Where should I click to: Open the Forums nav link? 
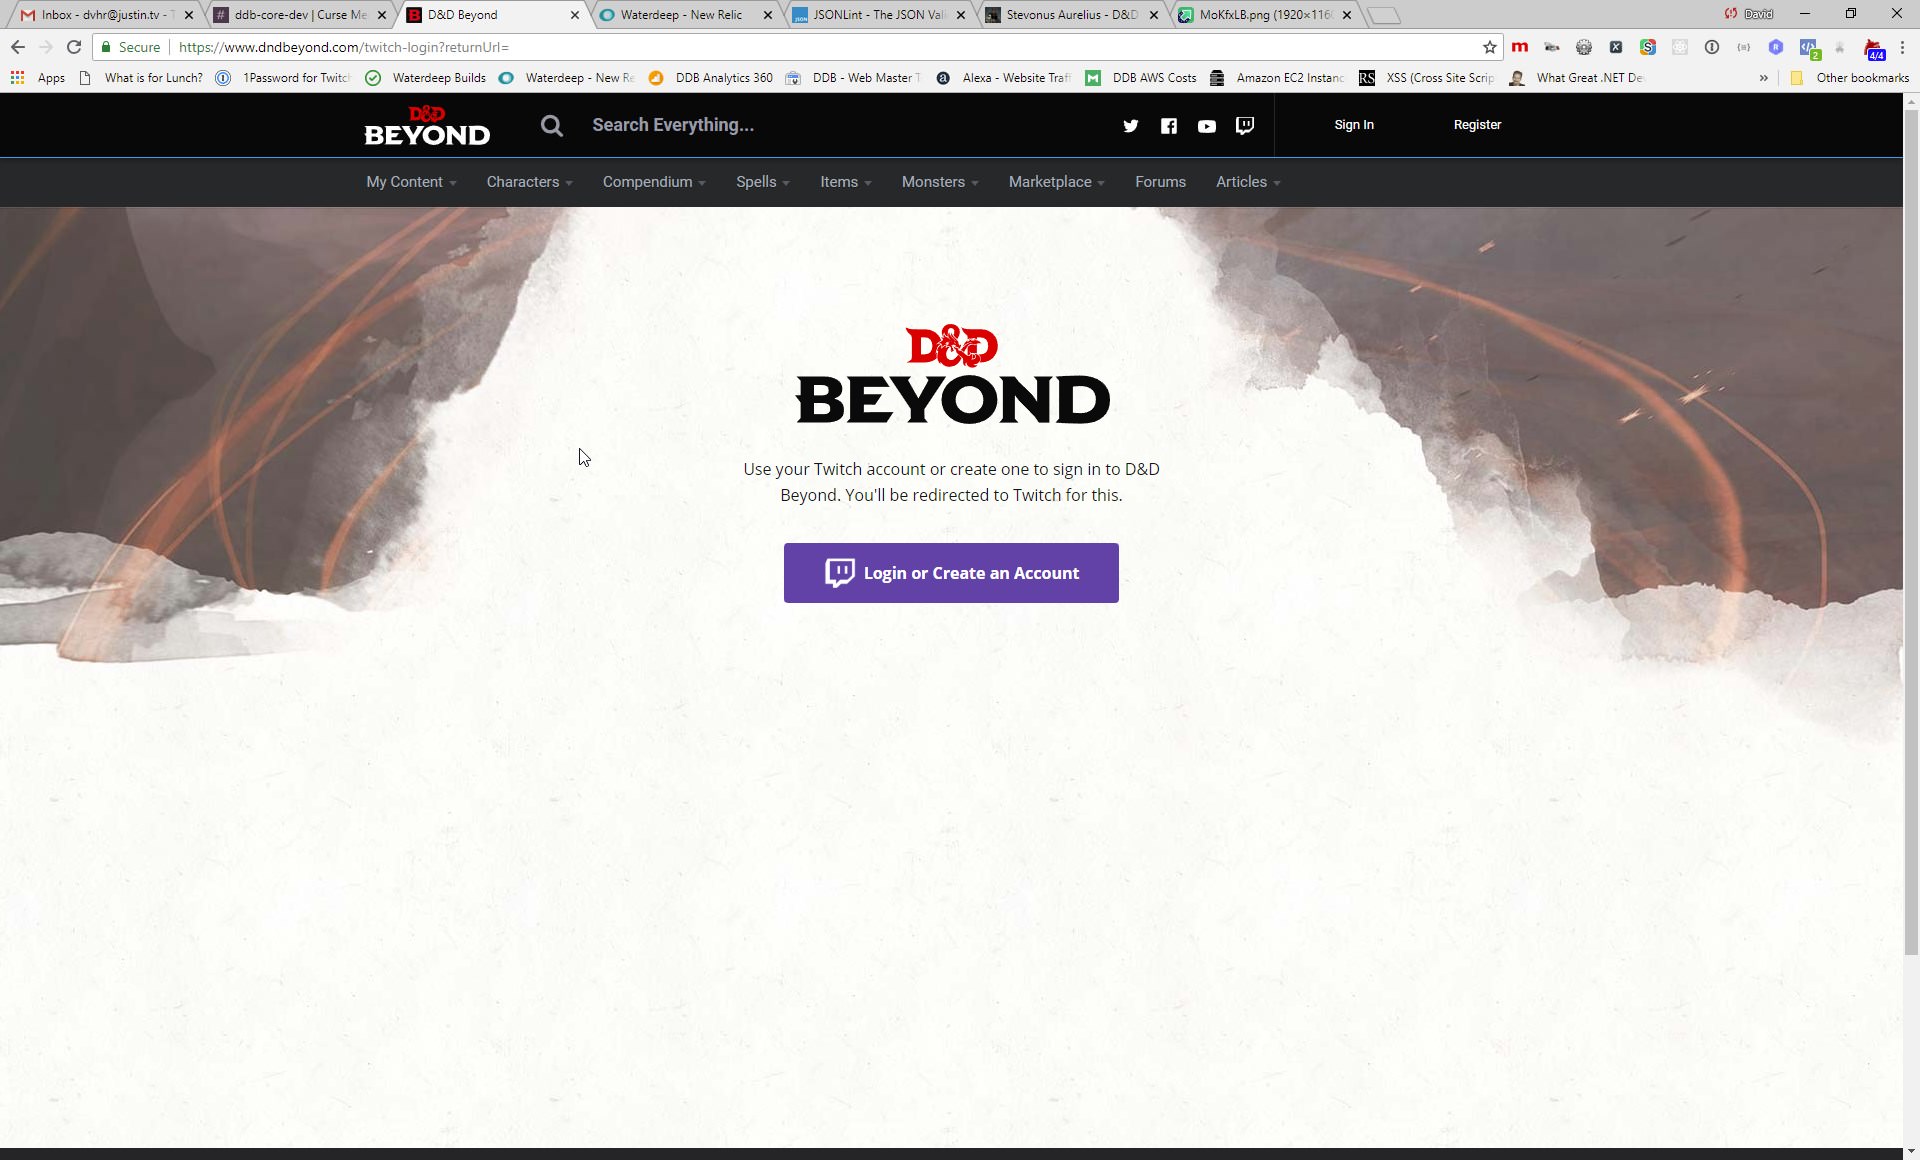1160,182
